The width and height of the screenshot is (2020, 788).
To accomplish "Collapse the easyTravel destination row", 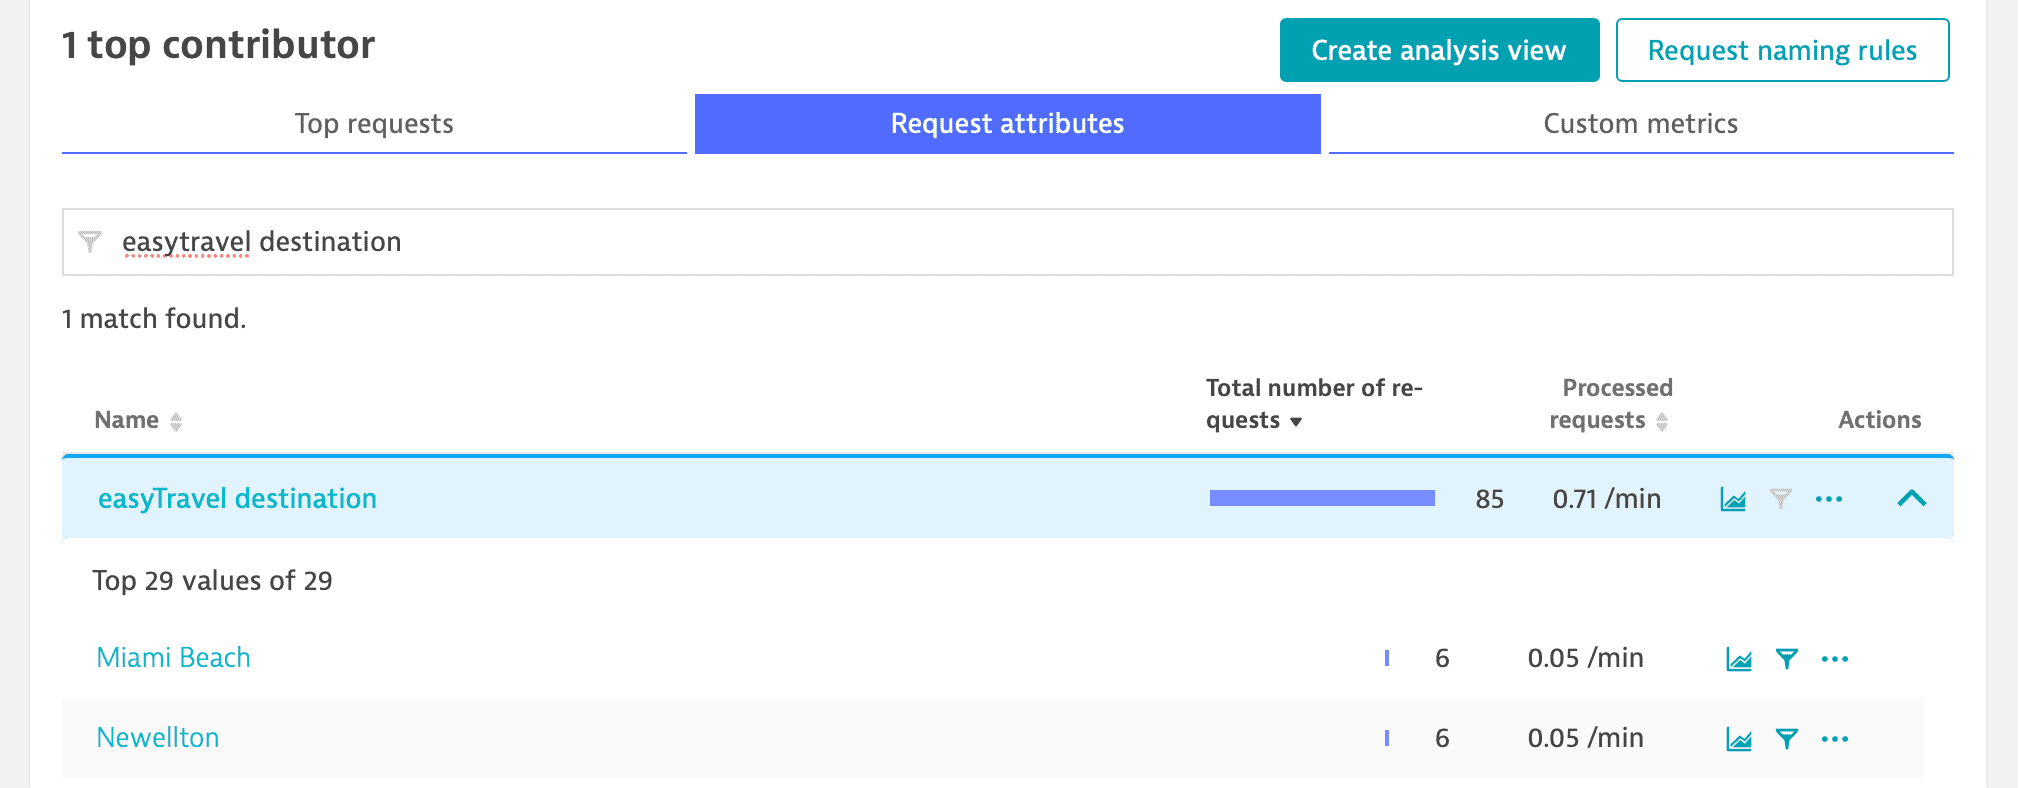I will (x=1911, y=498).
